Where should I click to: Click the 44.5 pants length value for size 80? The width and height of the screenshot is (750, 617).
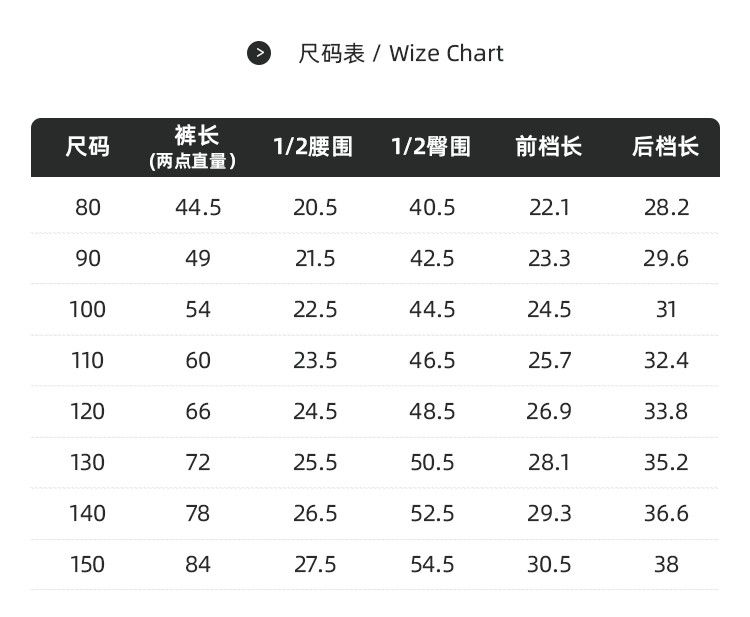tap(198, 208)
